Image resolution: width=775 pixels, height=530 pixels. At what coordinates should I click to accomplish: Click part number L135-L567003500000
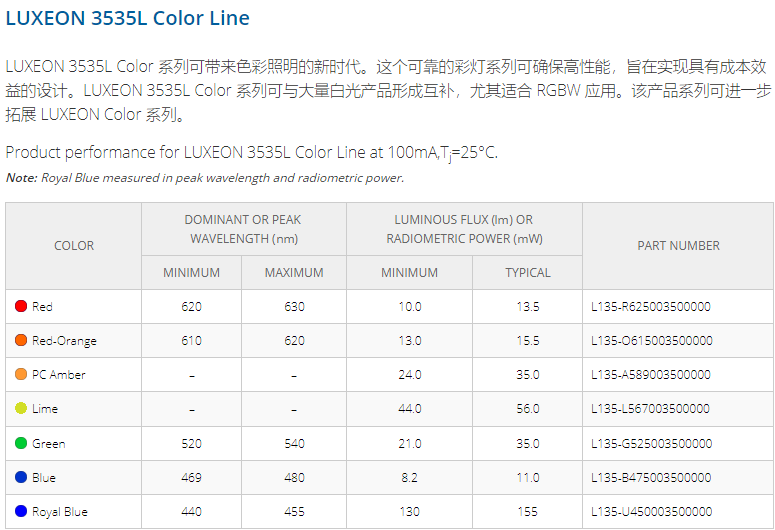click(x=650, y=409)
